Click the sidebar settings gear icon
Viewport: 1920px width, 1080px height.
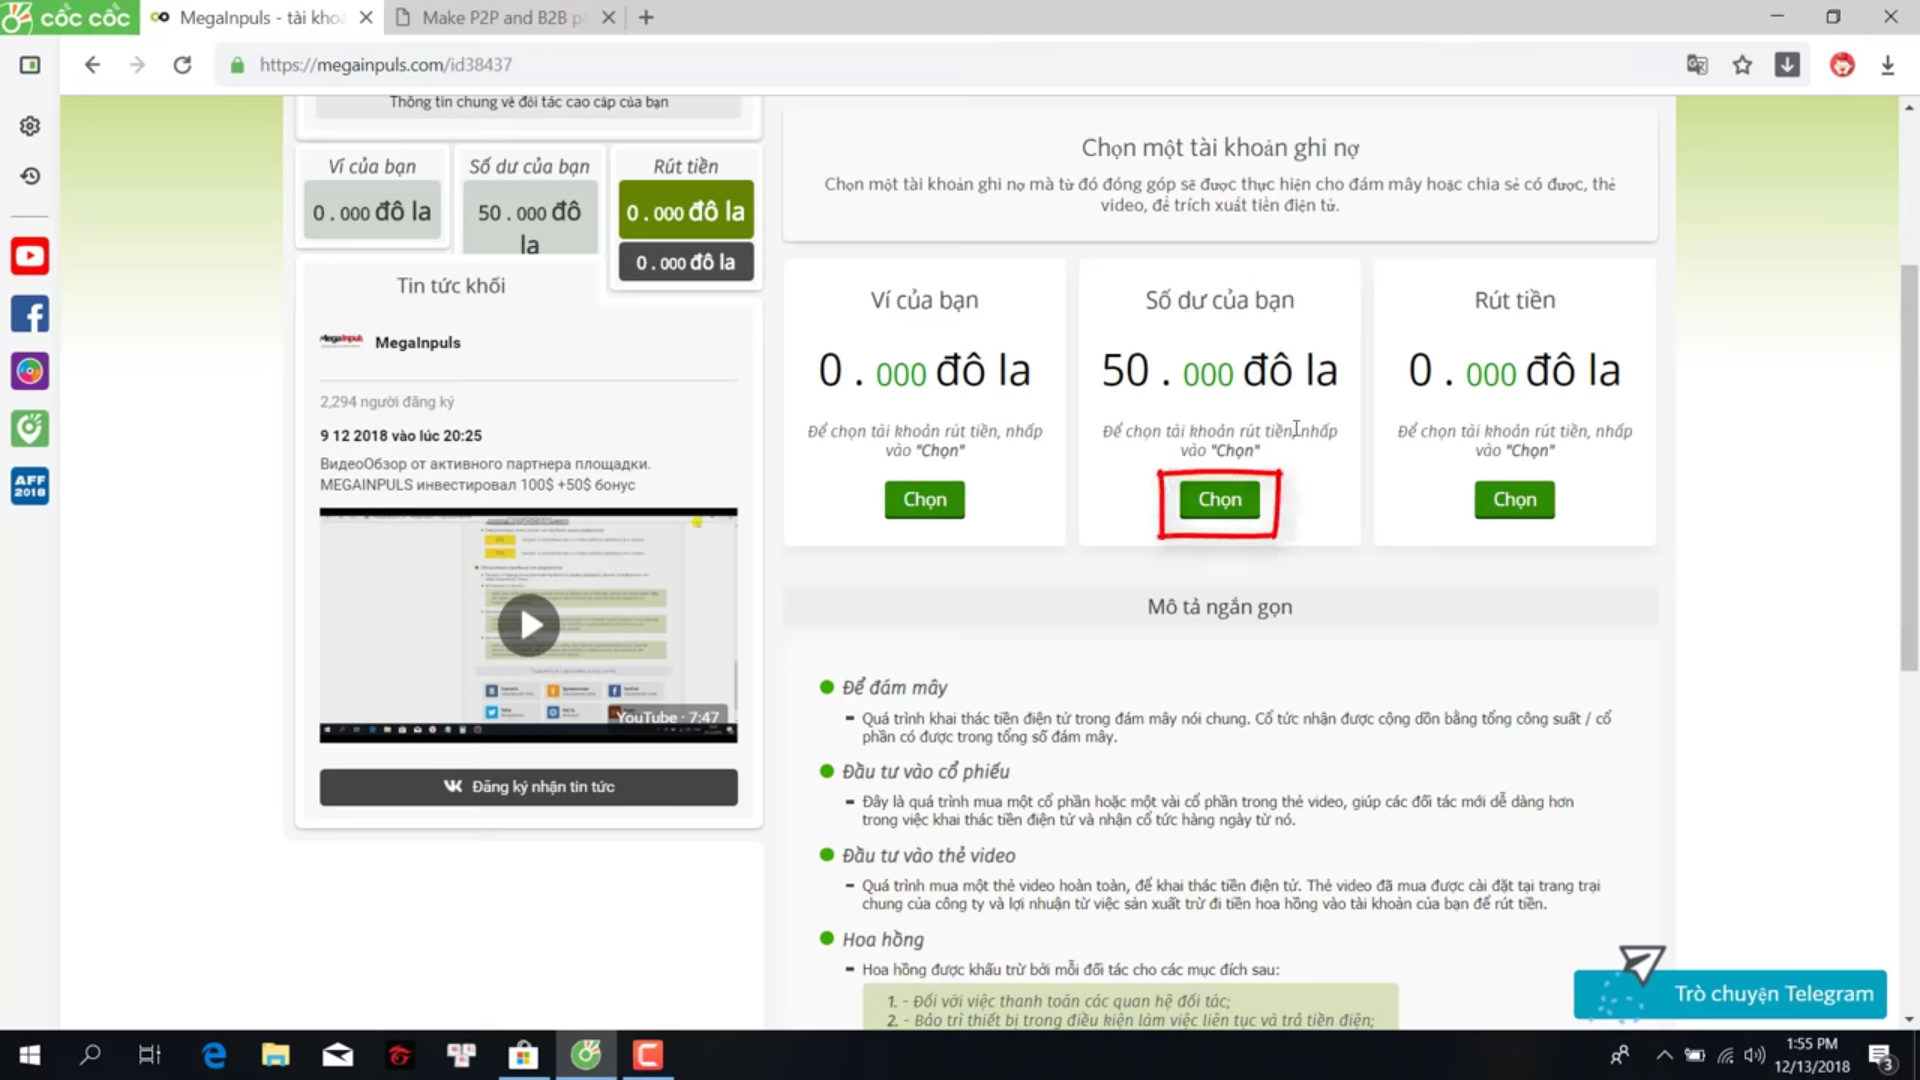click(30, 126)
